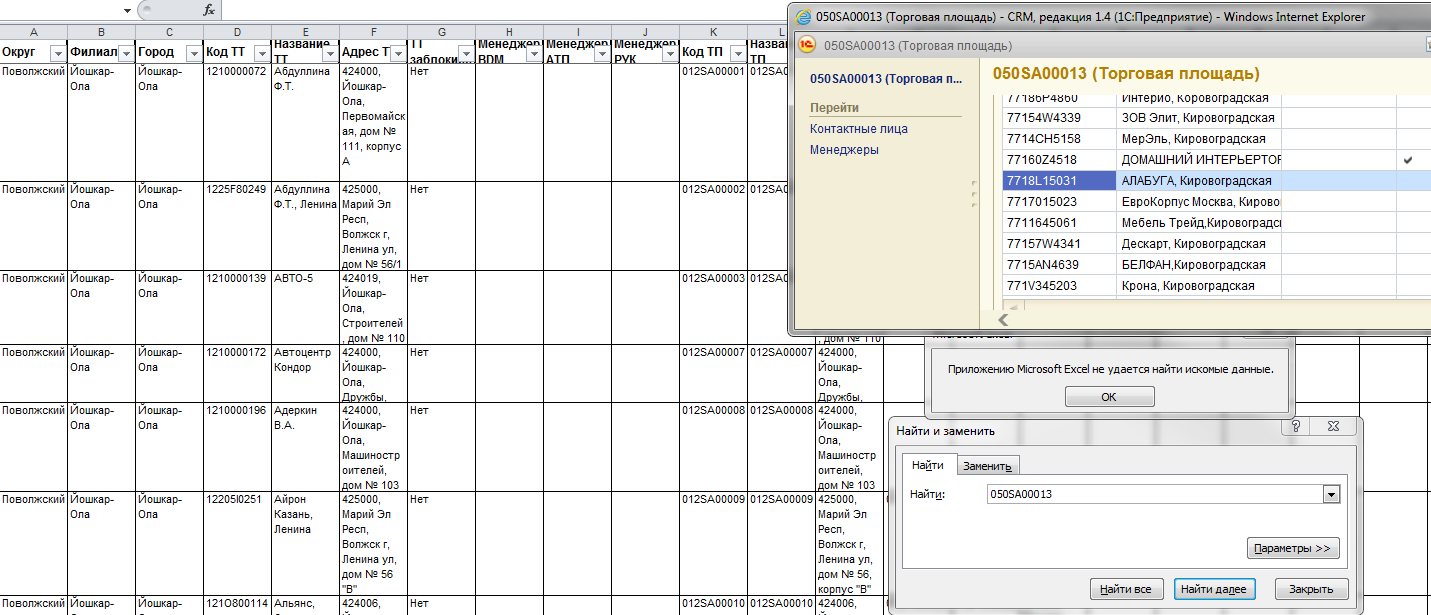Click the 77154W4339 cell in the CRM table

pos(1059,118)
